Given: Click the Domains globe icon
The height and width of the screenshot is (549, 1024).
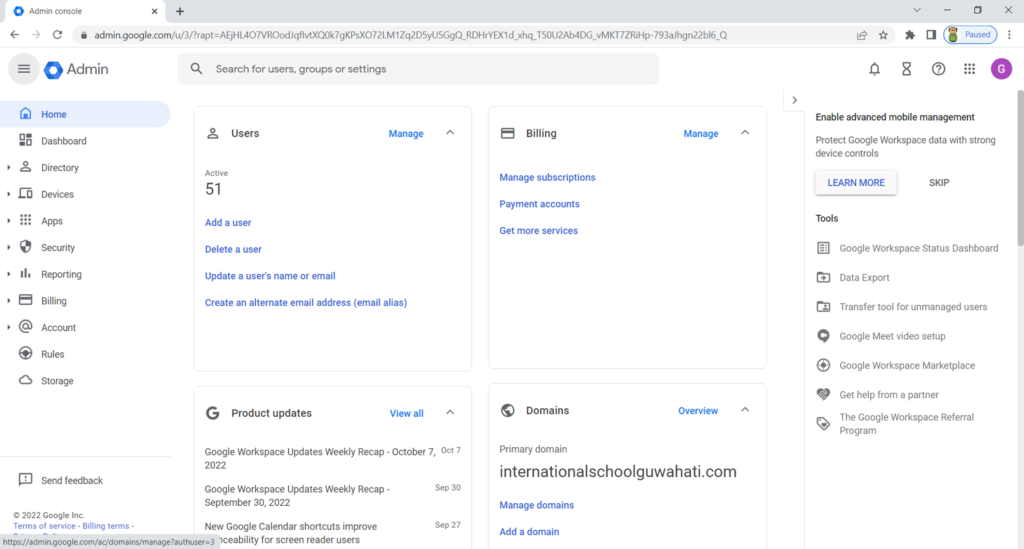Looking at the screenshot, I should click(x=507, y=410).
